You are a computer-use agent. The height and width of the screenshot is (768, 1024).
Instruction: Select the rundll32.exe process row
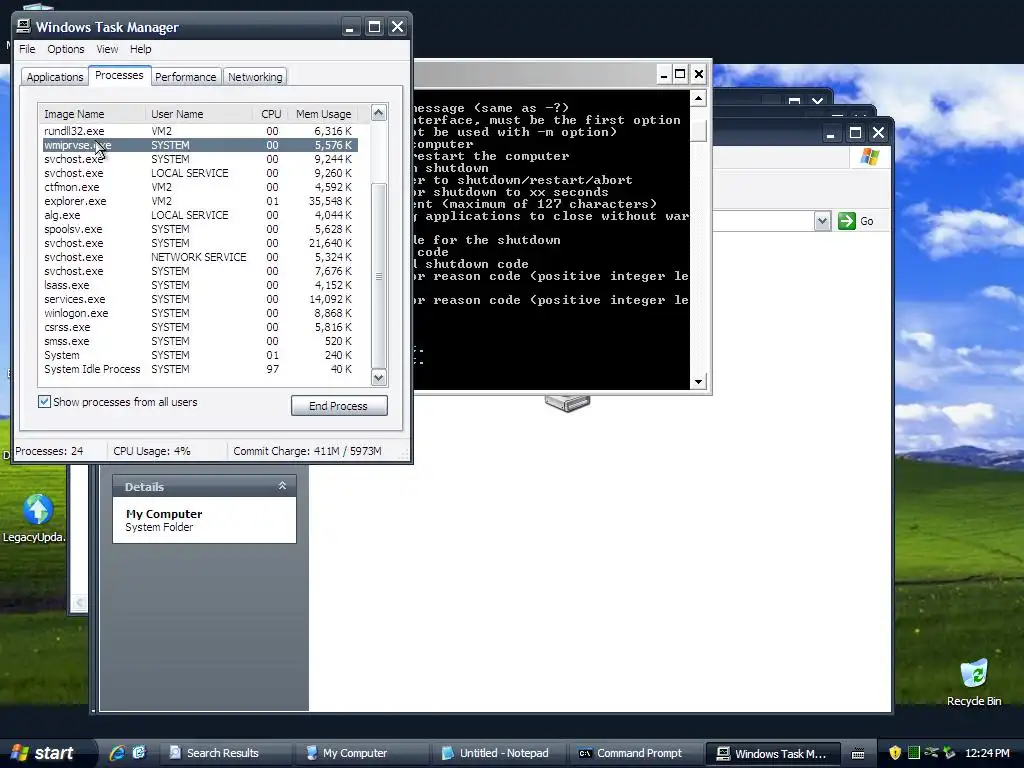click(200, 131)
